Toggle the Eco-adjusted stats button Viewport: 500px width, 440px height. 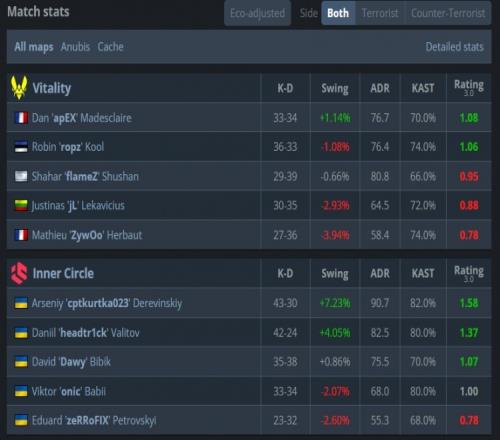pyautogui.click(x=257, y=13)
